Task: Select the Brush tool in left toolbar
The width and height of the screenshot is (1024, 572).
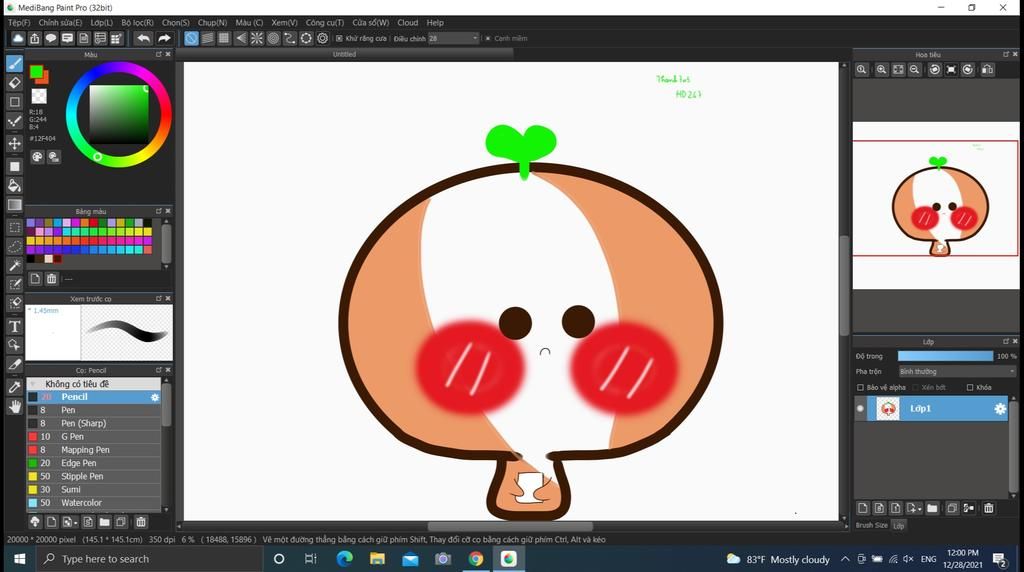Action: click(14, 63)
